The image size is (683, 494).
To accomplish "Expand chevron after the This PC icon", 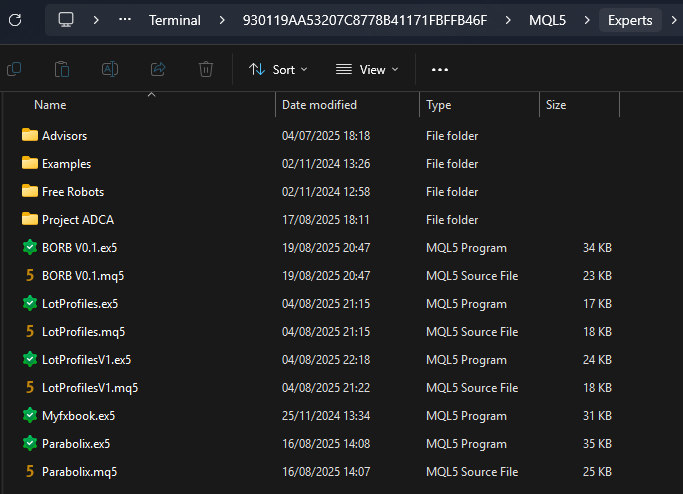I will coord(96,20).
